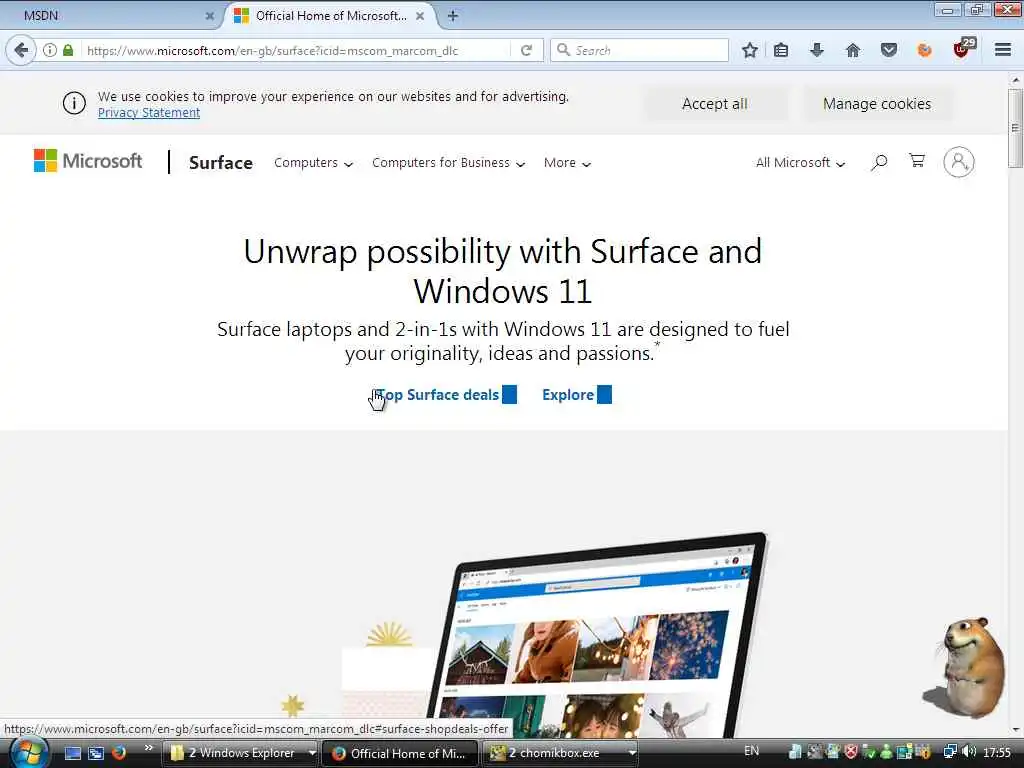Open the site information icon in address bar
The image size is (1024, 768).
pos(50,50)
